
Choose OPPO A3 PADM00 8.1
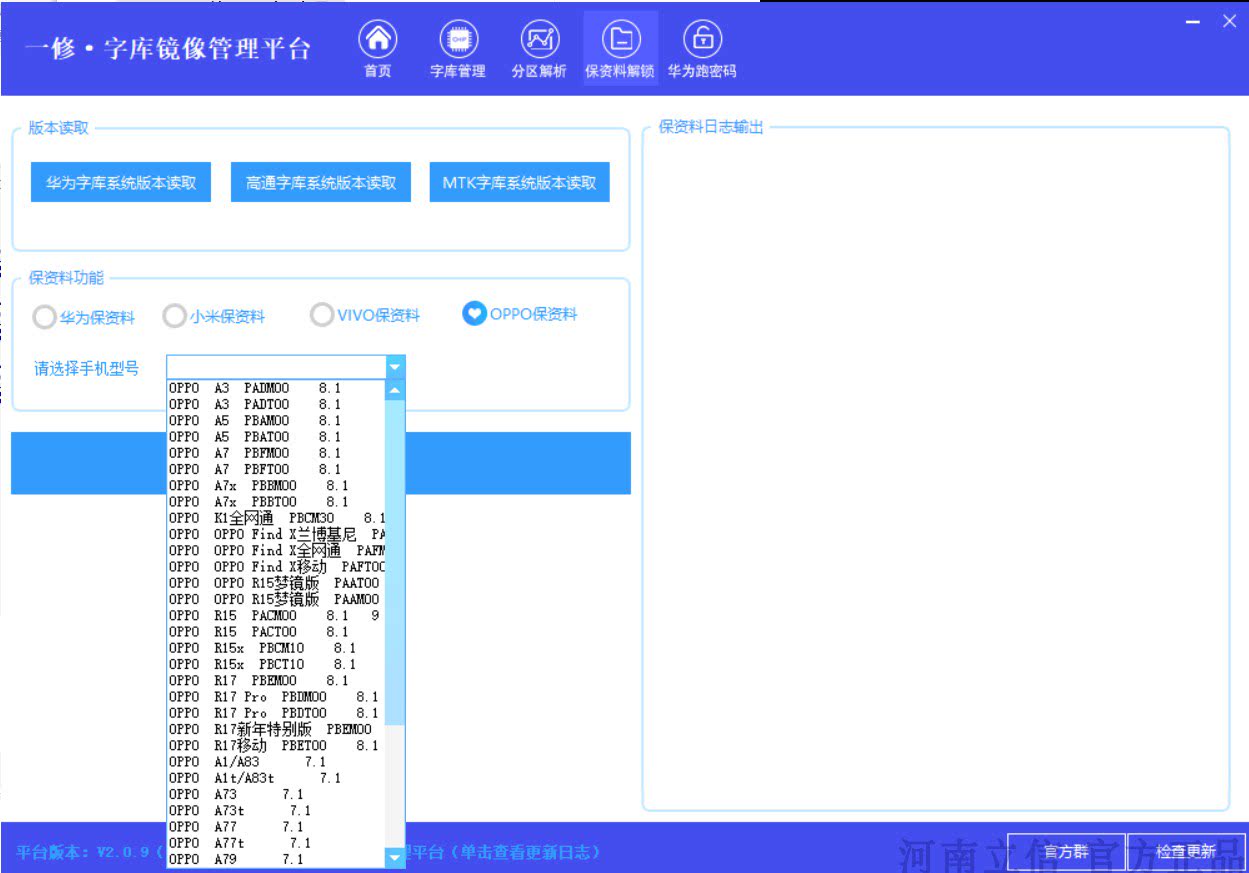tap(276, 388)
